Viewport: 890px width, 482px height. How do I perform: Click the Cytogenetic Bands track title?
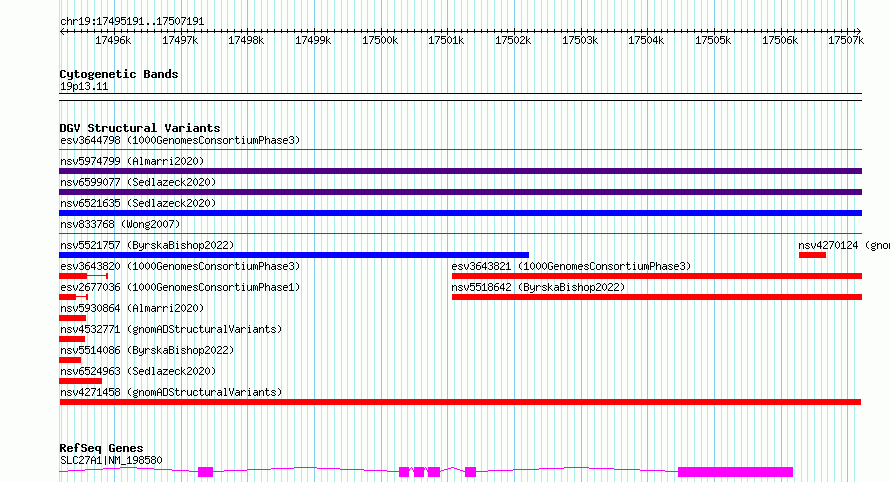click(x=119, y=74)
